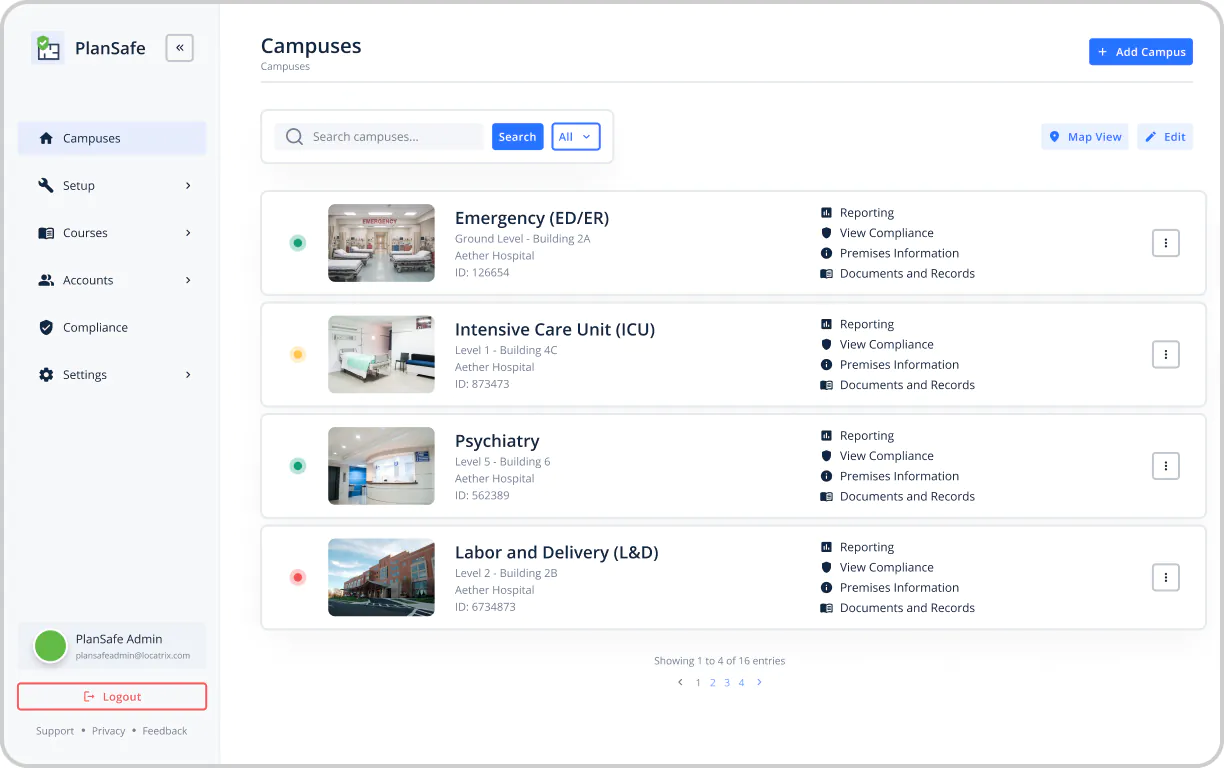
Task: Collapse the sidebar with the double-chevron button
Action: click(179, 47)
